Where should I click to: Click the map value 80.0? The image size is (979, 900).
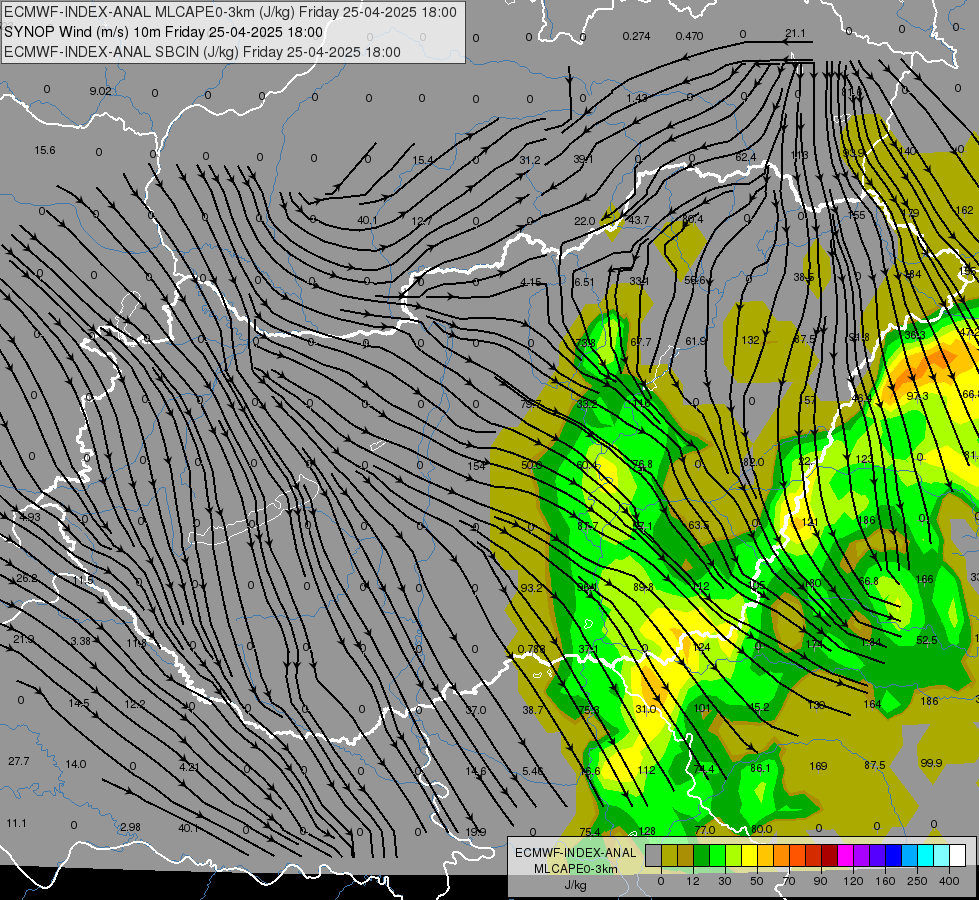click(761, 829)
